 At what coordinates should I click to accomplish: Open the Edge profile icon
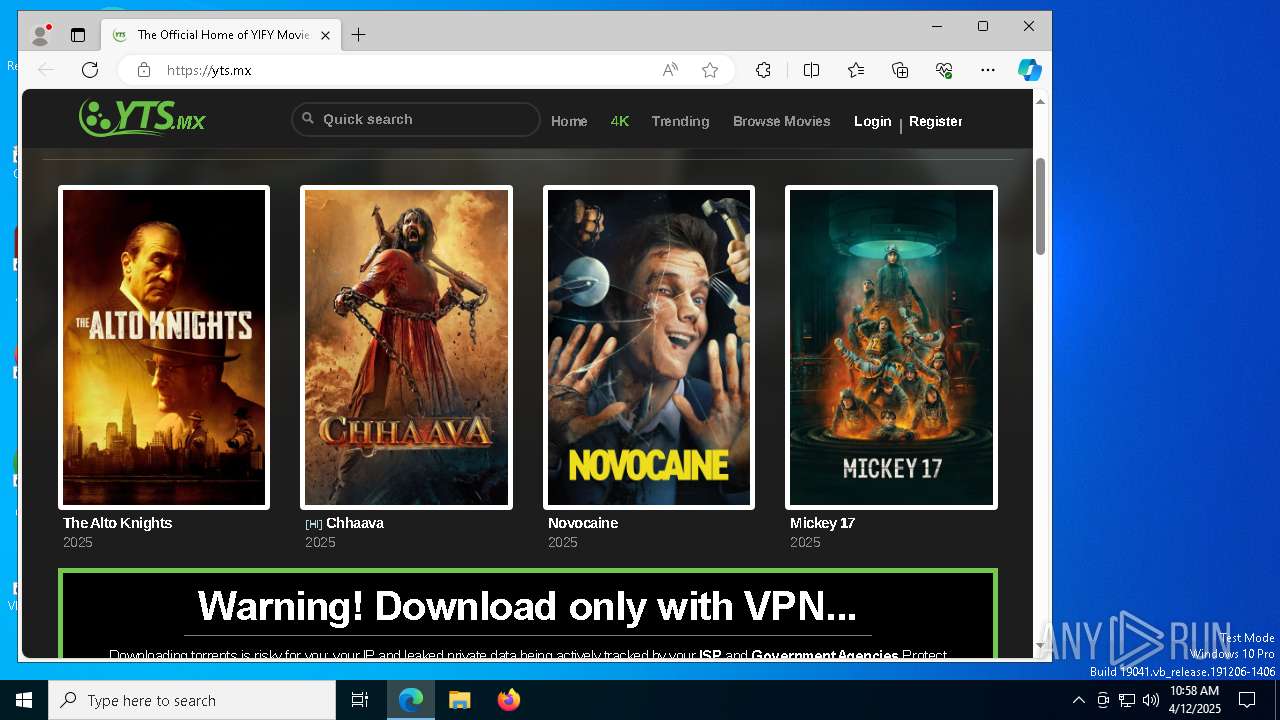point(41,35)
